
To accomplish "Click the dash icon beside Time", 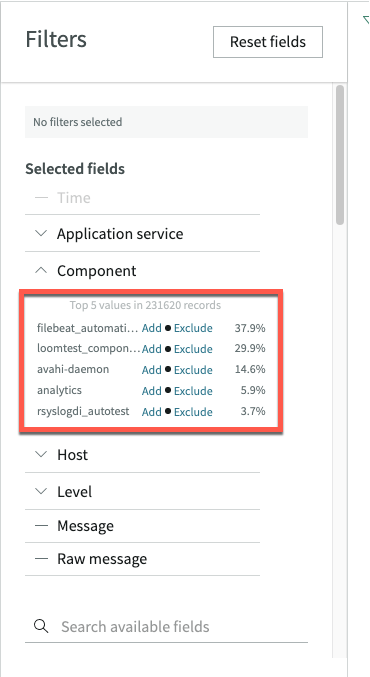I will pos(41,198).
